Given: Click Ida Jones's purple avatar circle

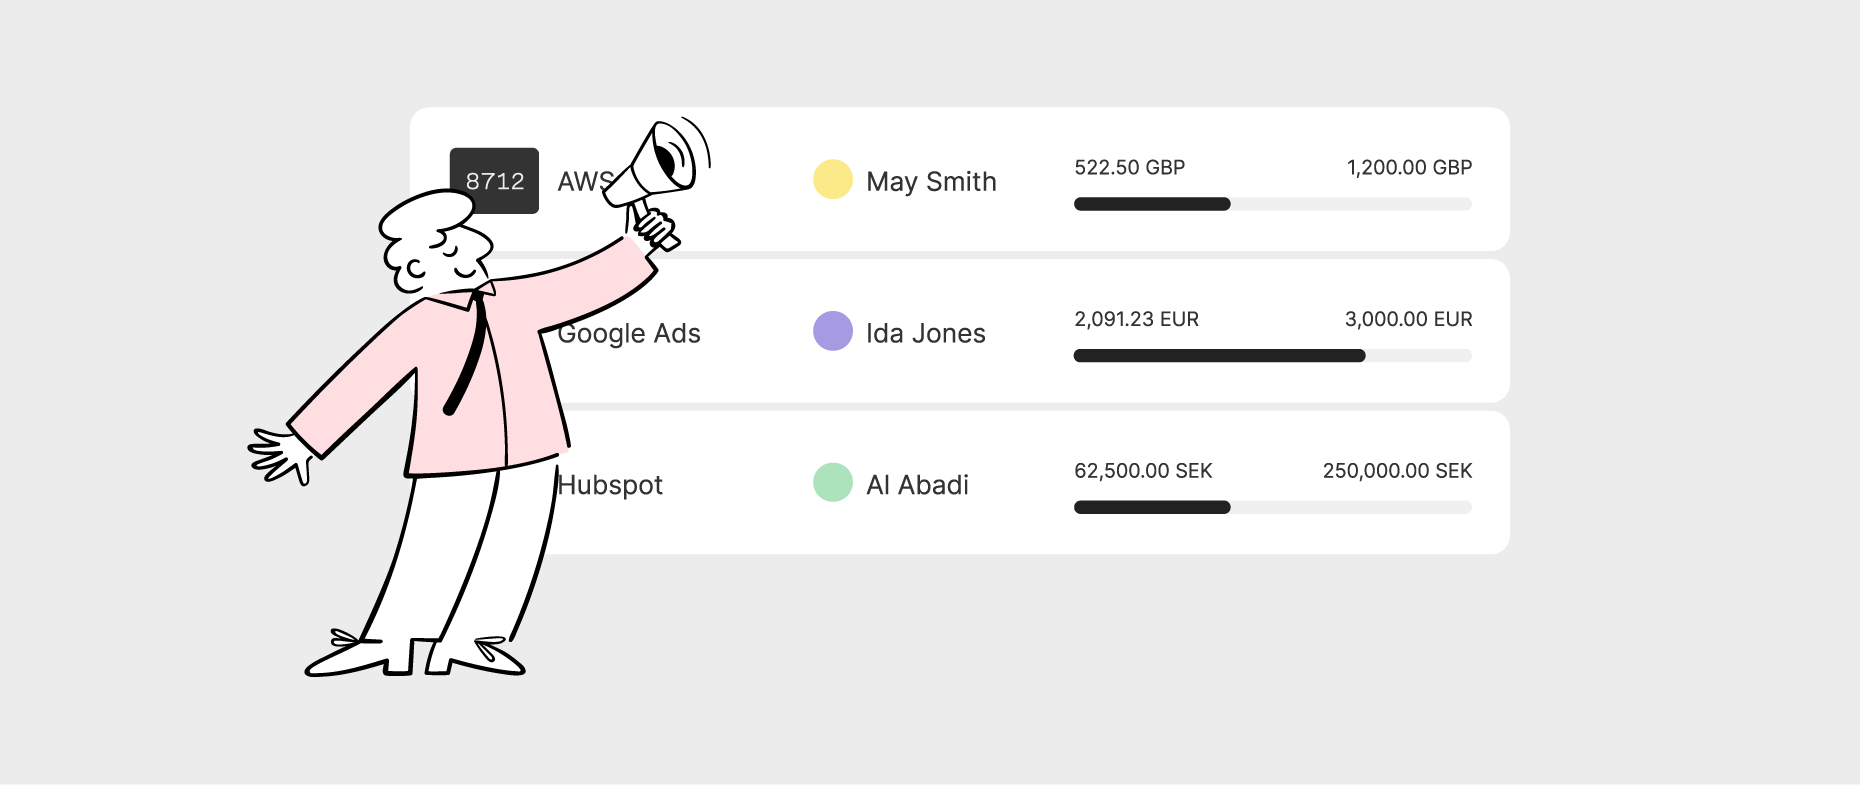Looking at the screenshot, I should click(x=832, y=331).
